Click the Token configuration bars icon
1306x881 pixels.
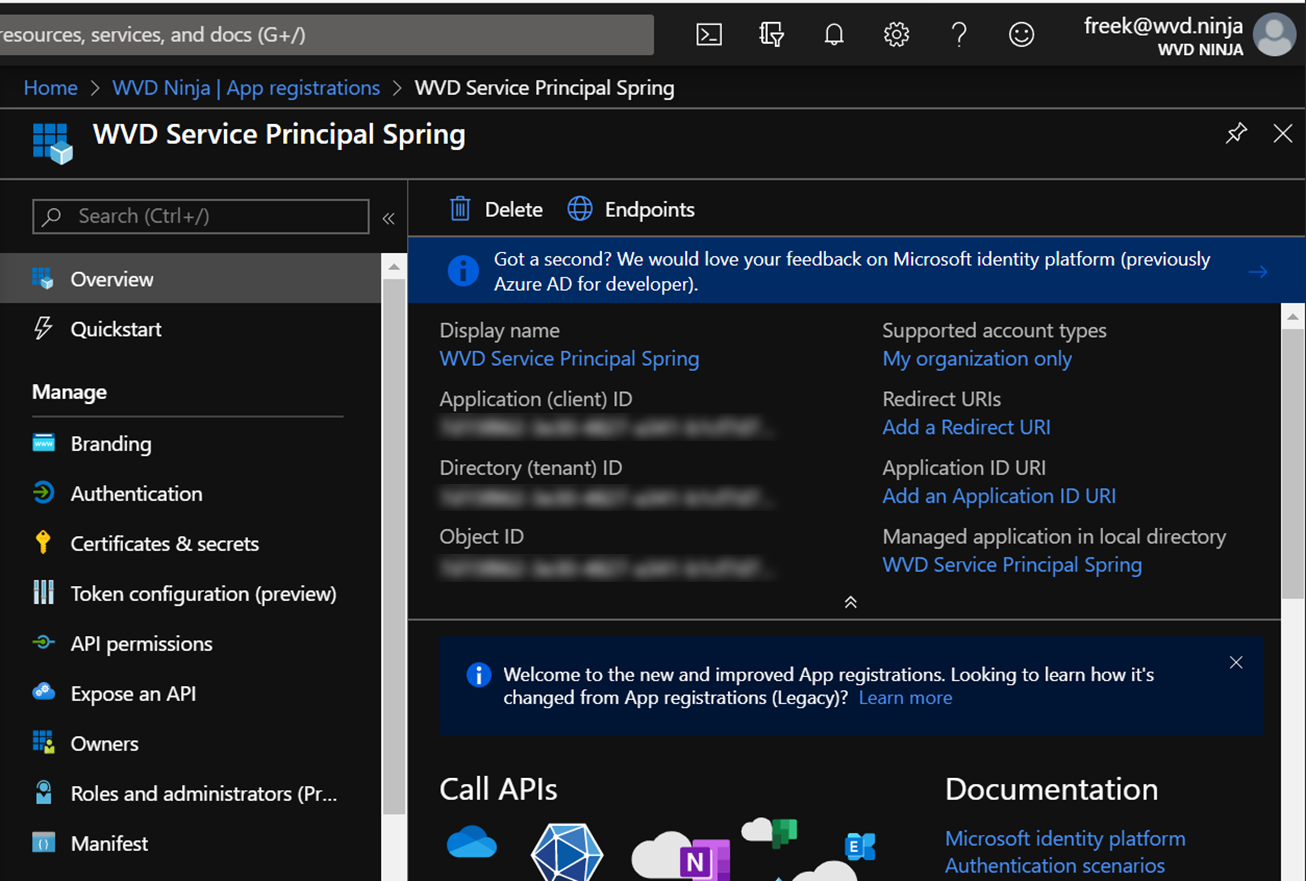click(x=43, y=592)
